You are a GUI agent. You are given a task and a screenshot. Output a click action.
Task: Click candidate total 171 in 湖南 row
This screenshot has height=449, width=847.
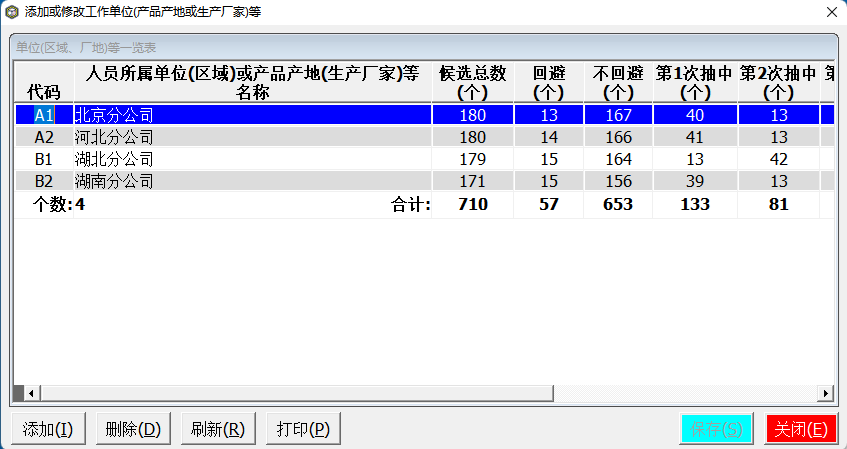pyautogui.click(x=473, y=181)
